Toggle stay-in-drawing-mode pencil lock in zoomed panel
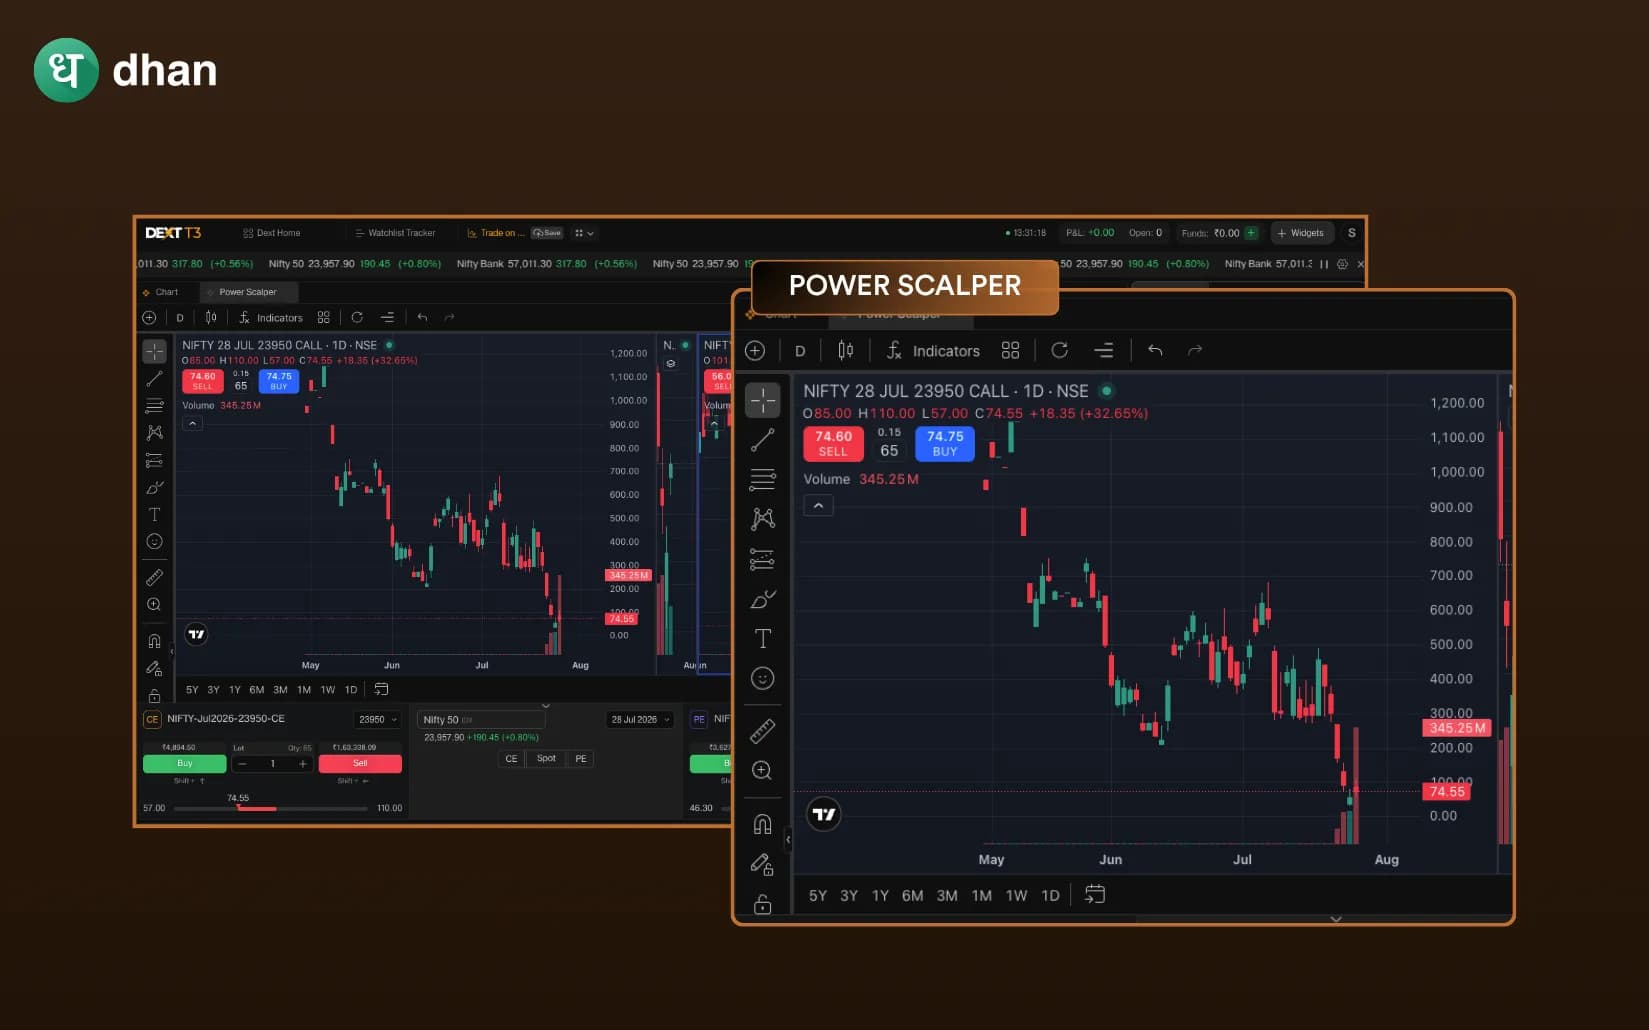 (x=763, y=864)
